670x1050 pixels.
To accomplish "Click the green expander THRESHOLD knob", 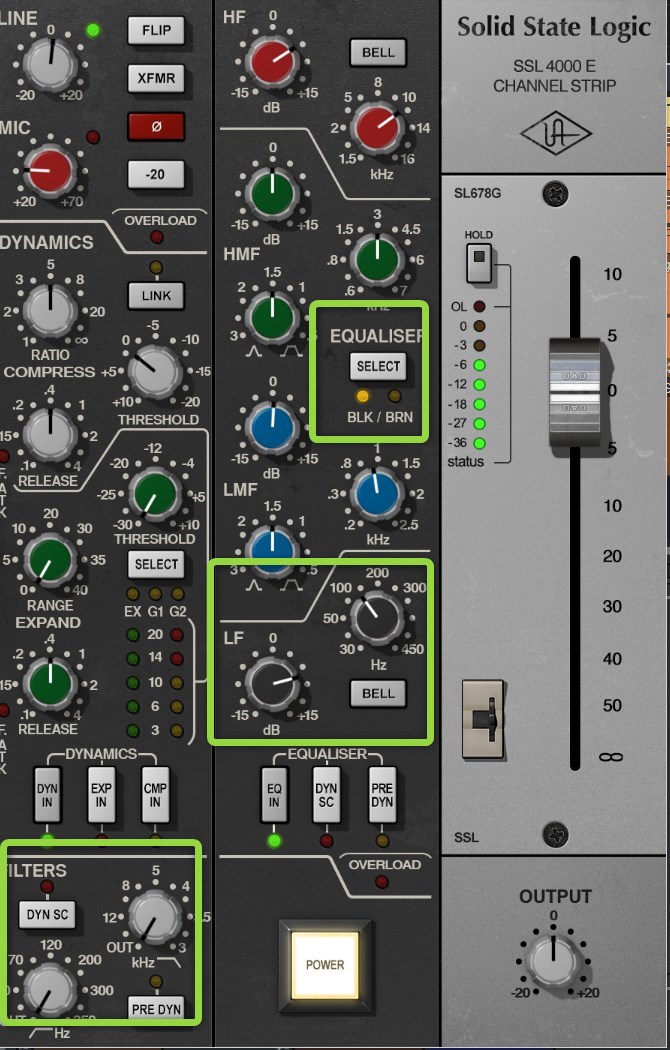I will point(155,494).
